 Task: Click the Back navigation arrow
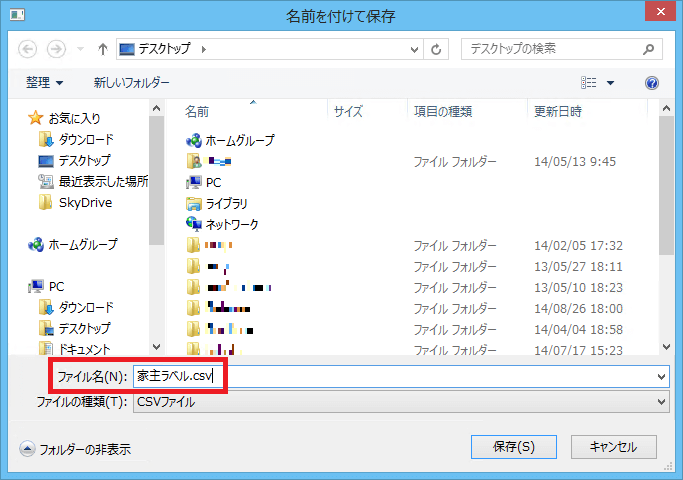tap(27, 48)
